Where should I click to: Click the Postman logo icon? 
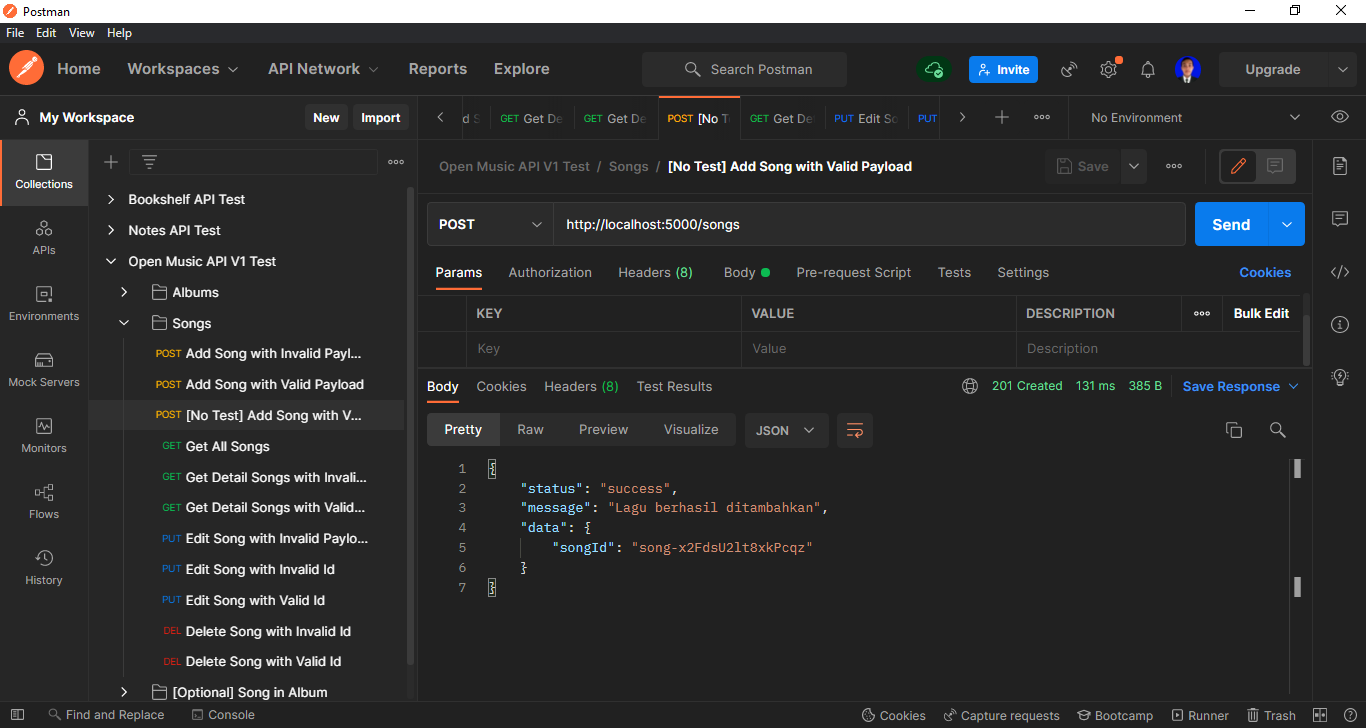[x=27, y=69]
